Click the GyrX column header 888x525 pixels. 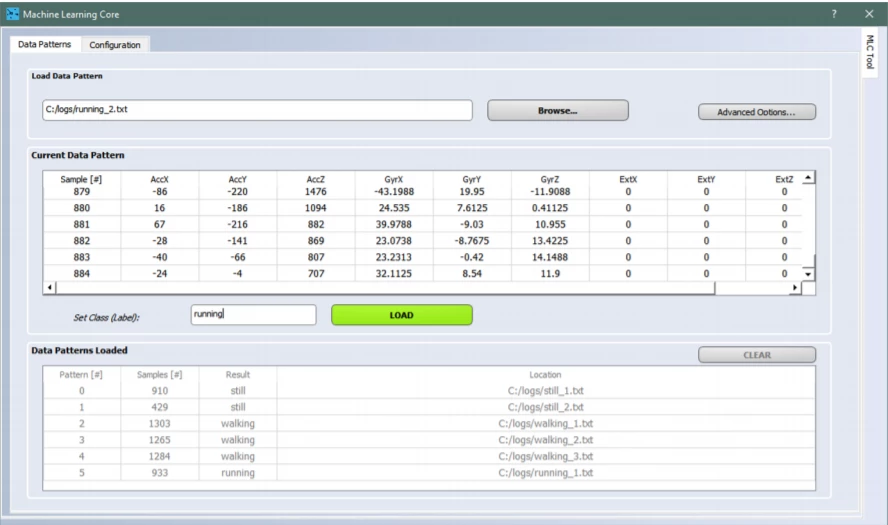click(394, 179)
